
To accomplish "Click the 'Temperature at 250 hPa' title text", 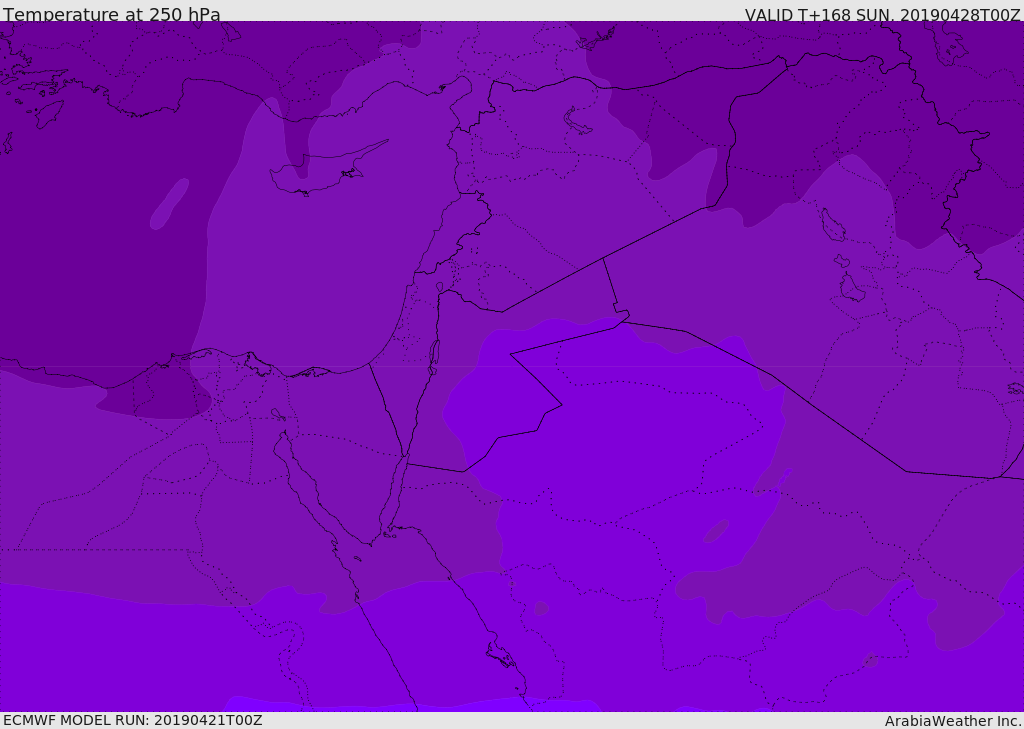I will 112,14.
